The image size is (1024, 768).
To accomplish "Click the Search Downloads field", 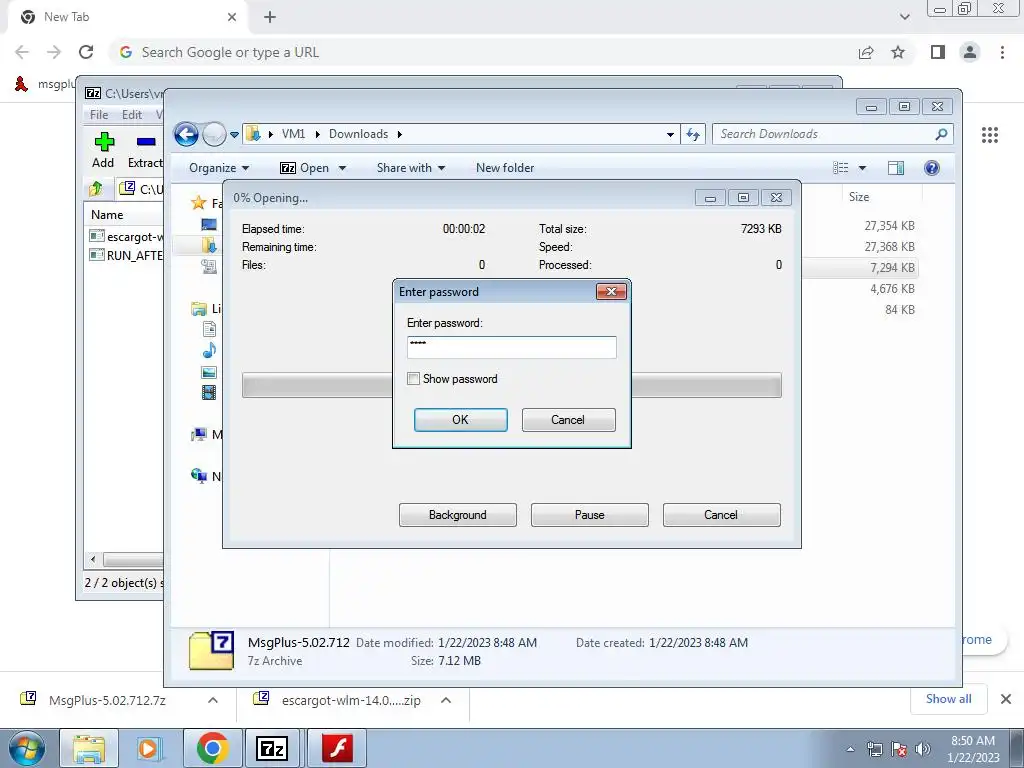I will pos(833,134).
